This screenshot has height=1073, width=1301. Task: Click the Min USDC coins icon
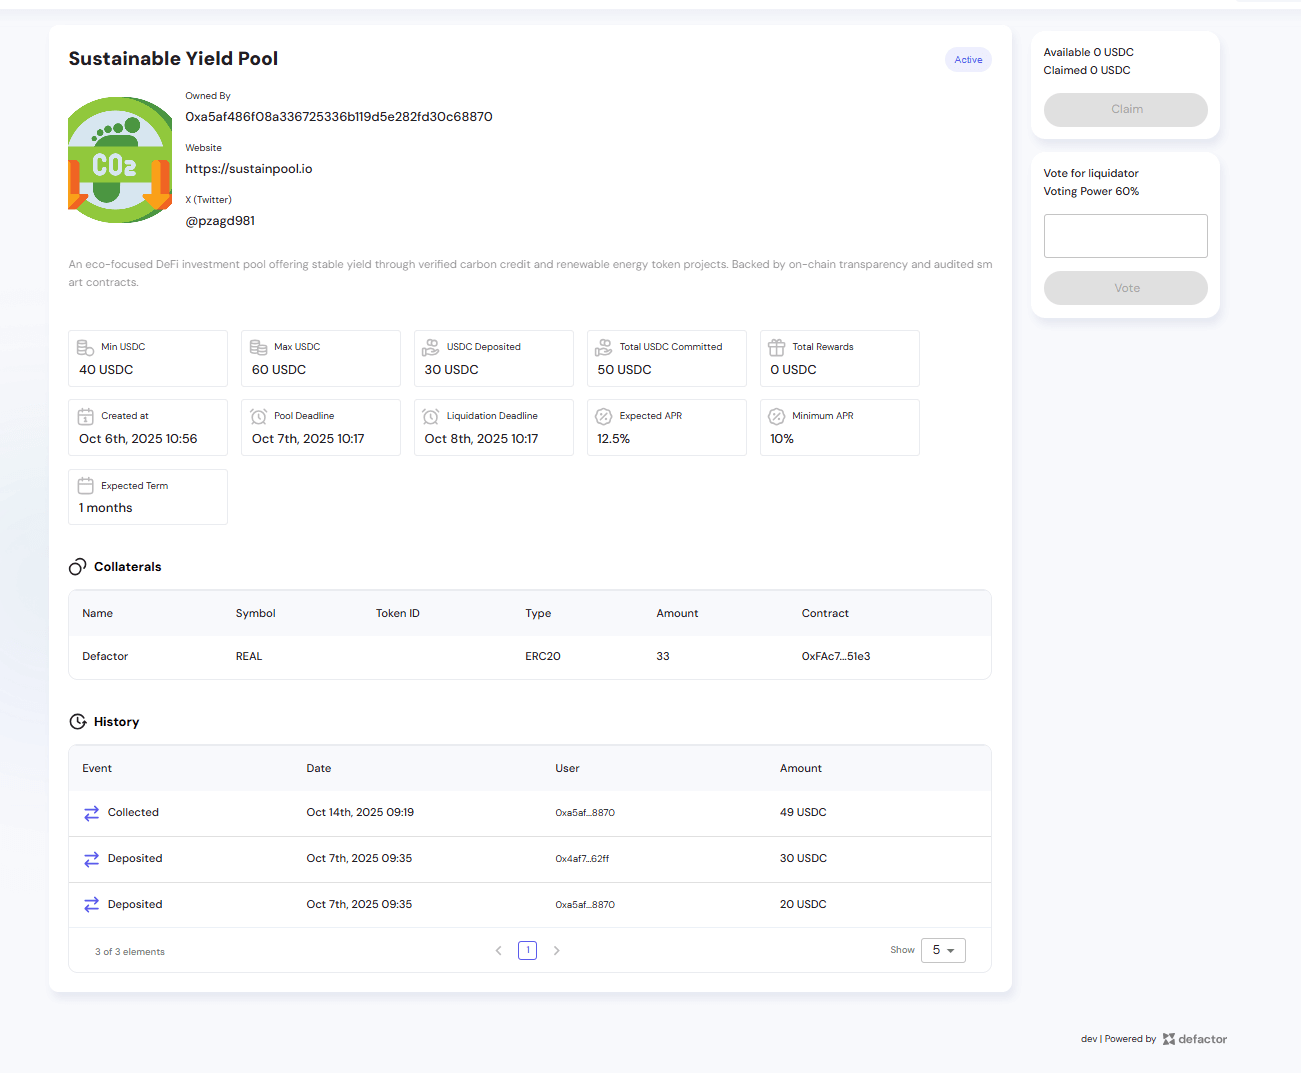pos(86,348)
